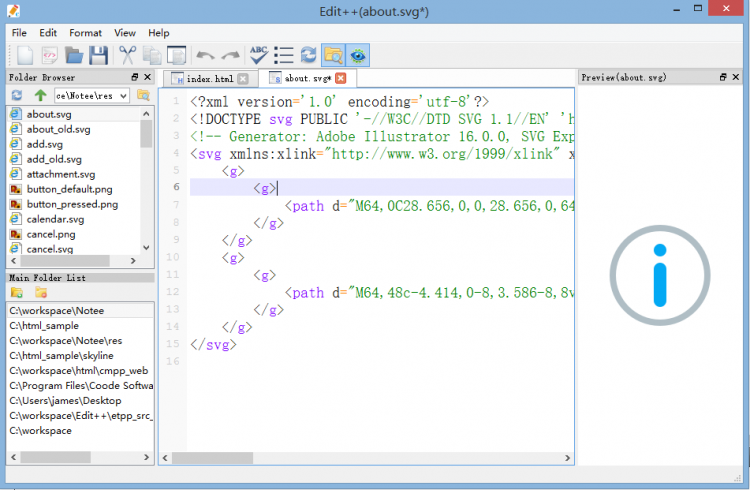Click the file list vertical scrollbar down arrow
The width and height of the screenshot is (750, 490).
[x=147, y=248]
